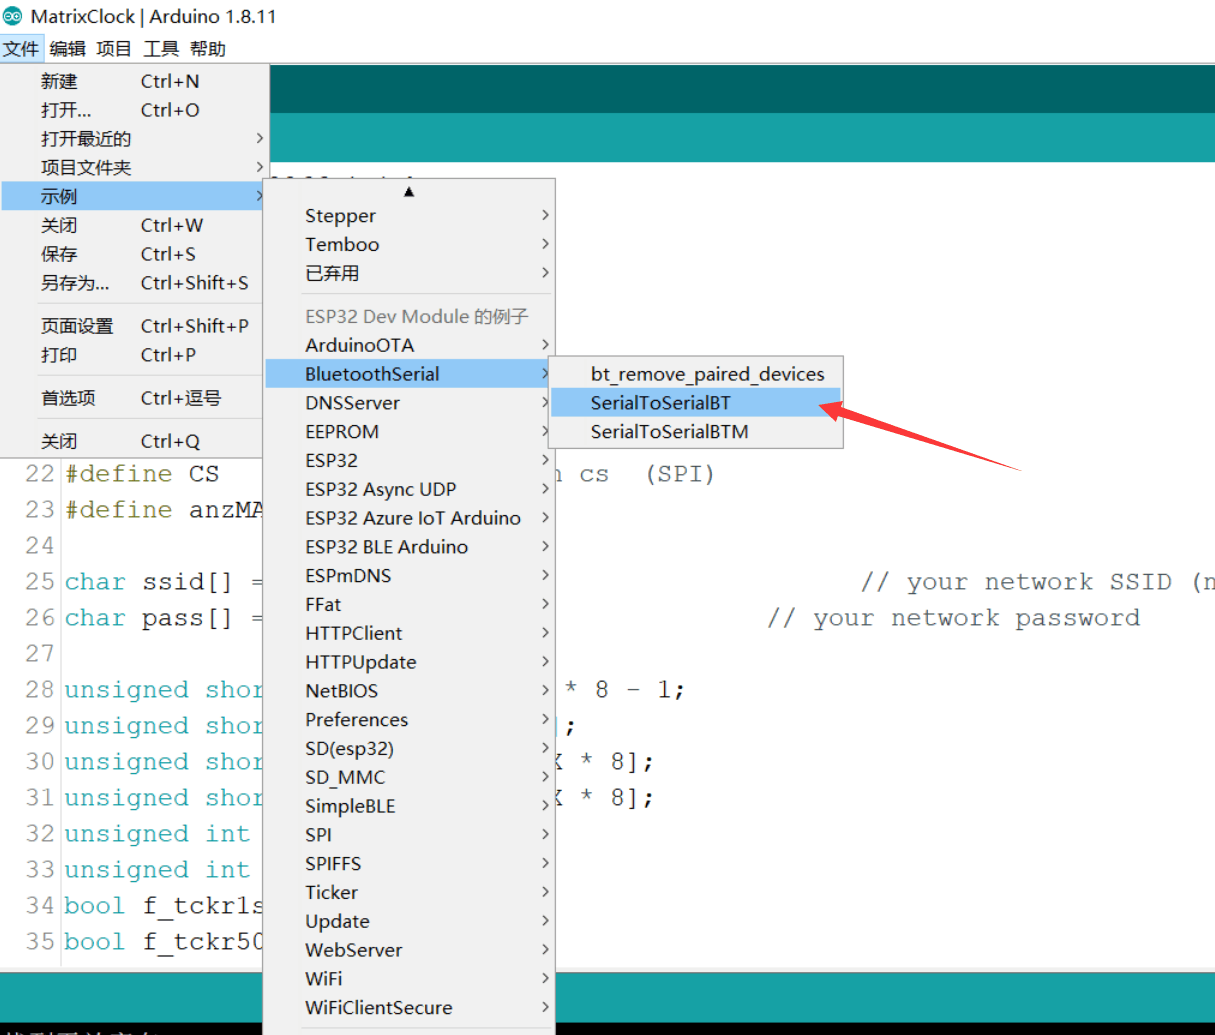The width and height of the screenshot is (1215, 1035).
Task: Expand ESP32 examples entry
Action: pos(409,460)
